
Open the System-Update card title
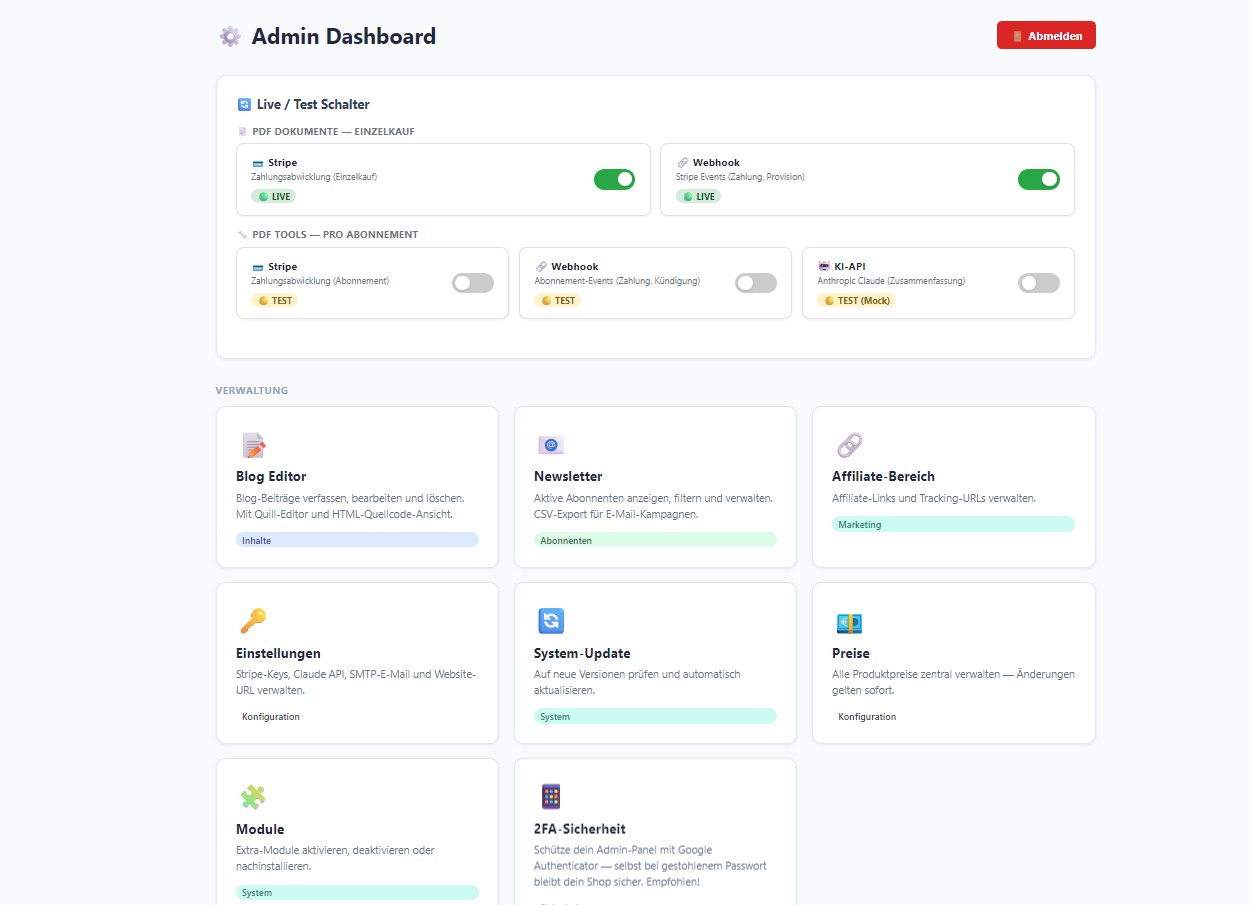582,653
